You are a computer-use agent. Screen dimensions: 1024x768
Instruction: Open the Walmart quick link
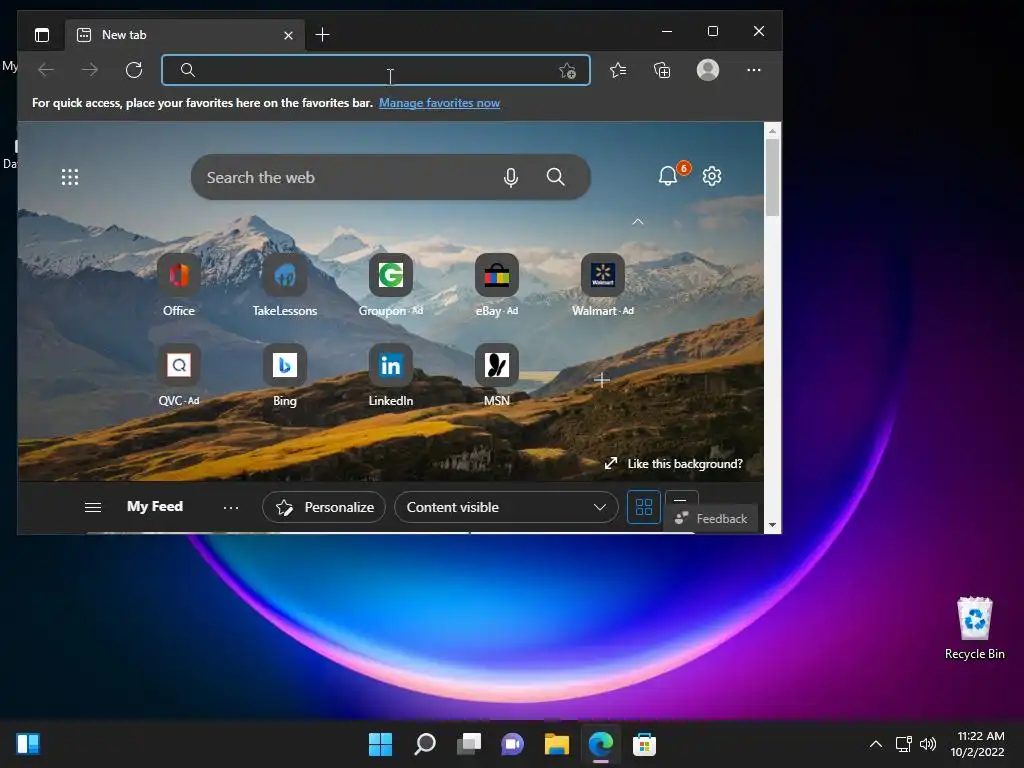click(x=603, y=285)
